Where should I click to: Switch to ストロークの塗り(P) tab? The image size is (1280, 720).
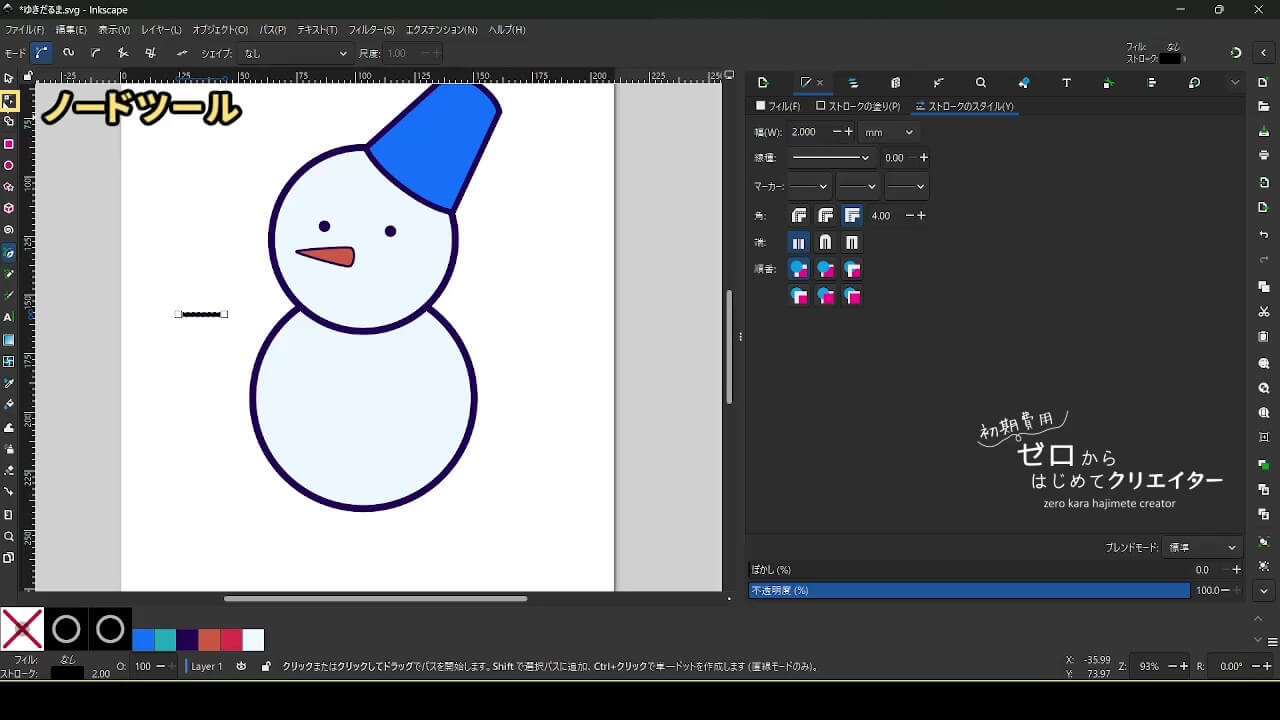[858, 106]
